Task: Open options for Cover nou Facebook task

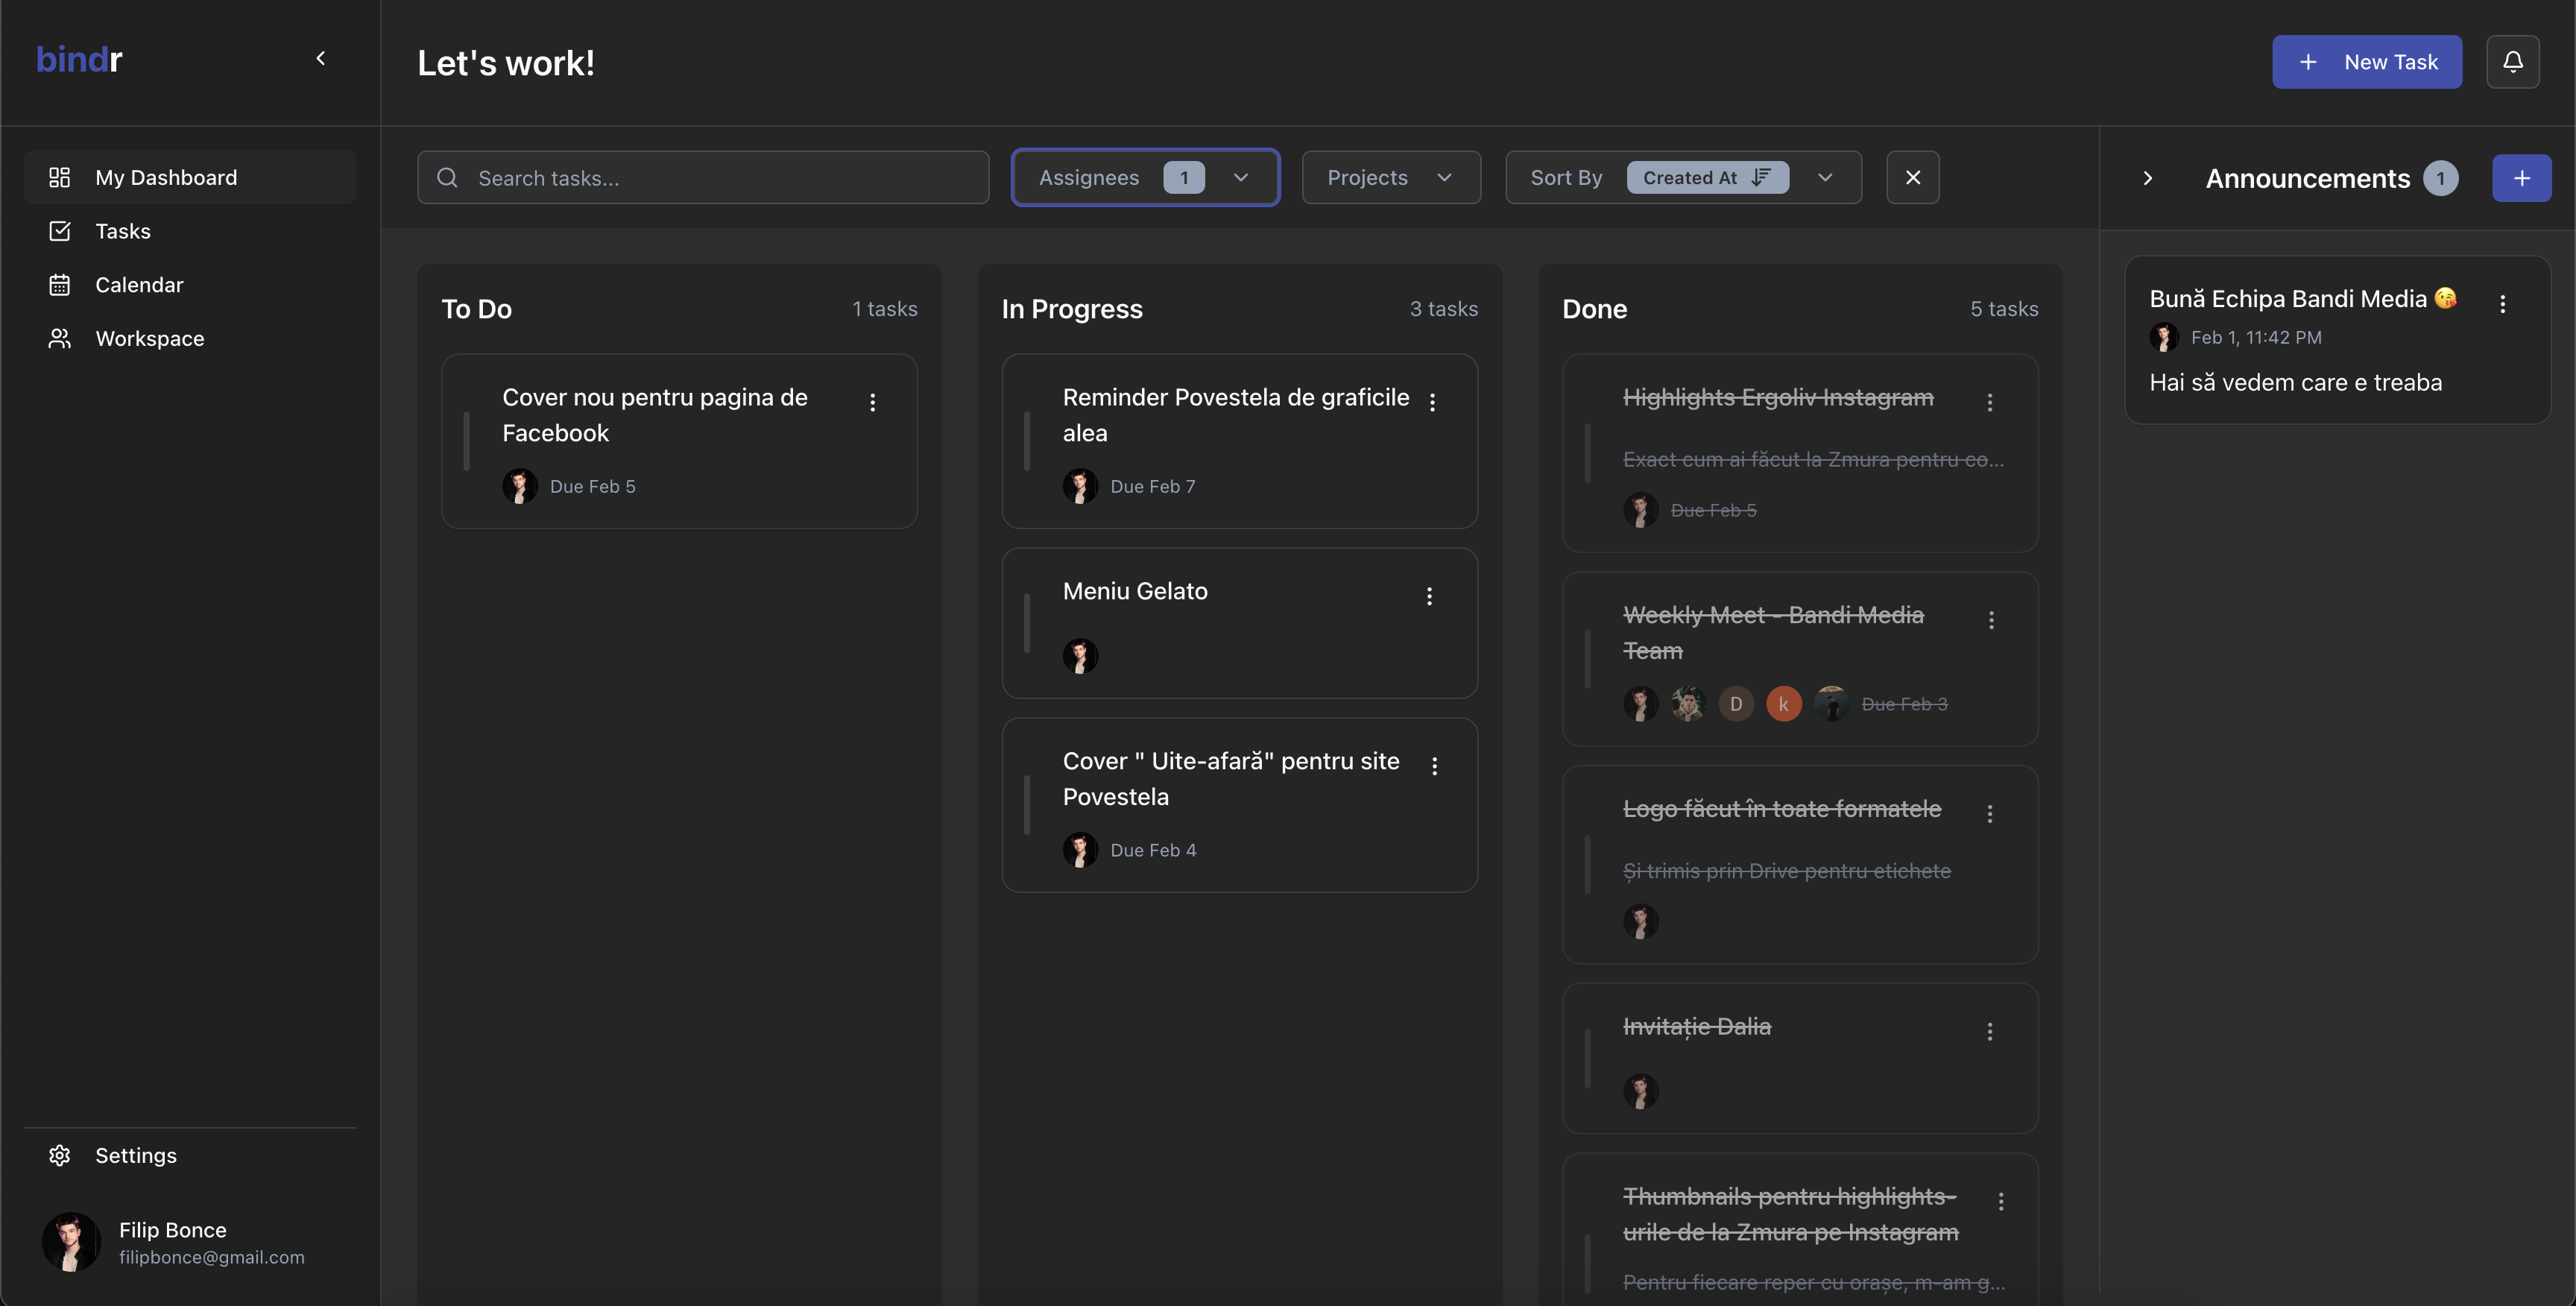Action: [x=872, y=402]
